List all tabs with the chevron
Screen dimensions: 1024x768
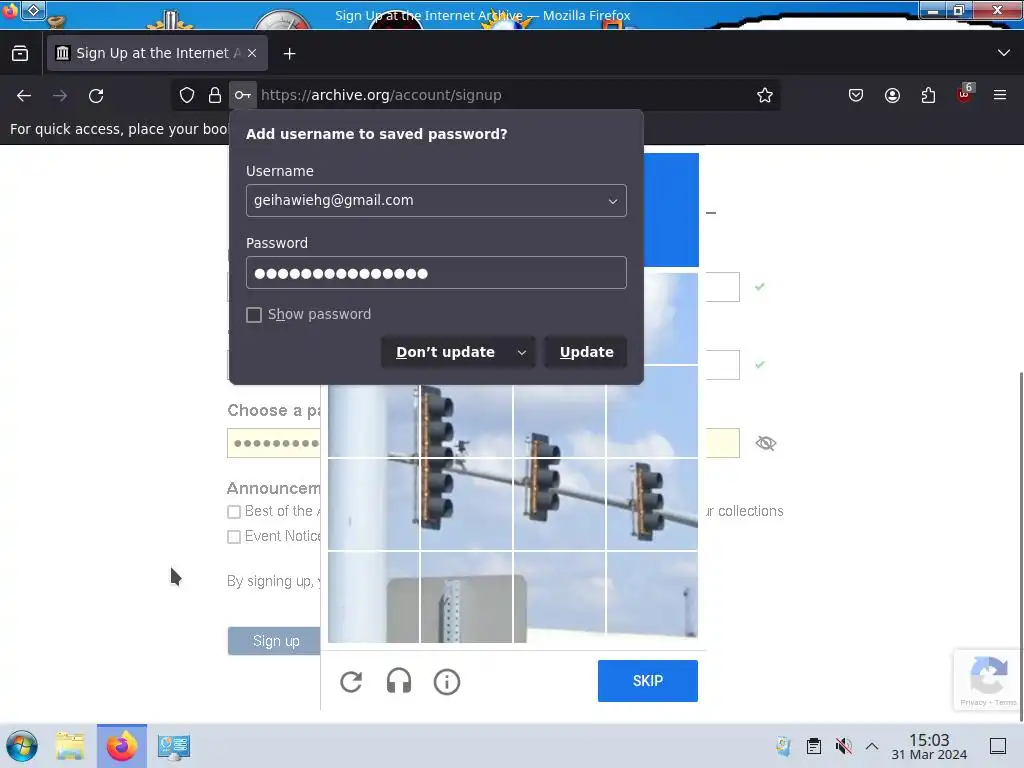[1004, 53]
